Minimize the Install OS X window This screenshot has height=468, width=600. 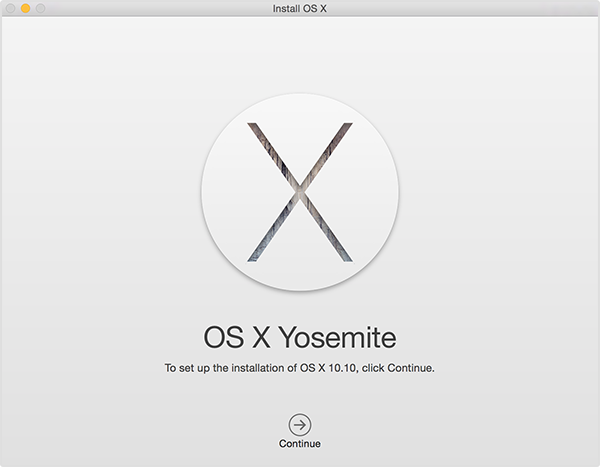tap(25, 8)
